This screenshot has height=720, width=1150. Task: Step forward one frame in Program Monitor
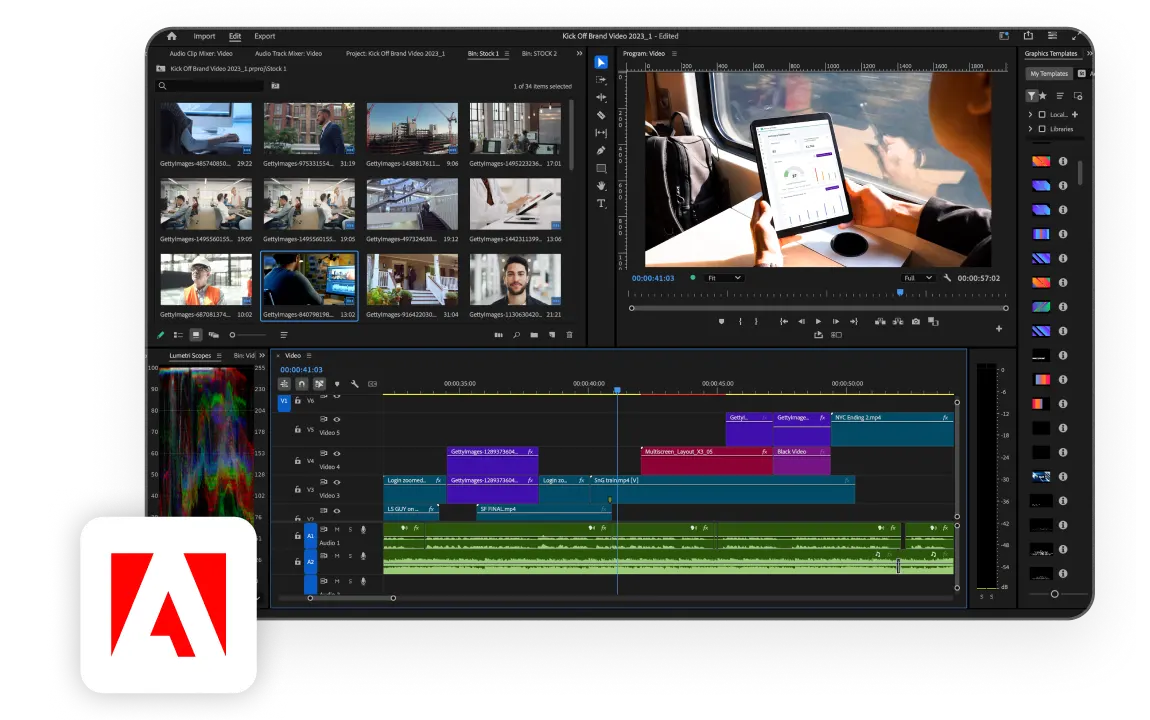coord(836,321)
